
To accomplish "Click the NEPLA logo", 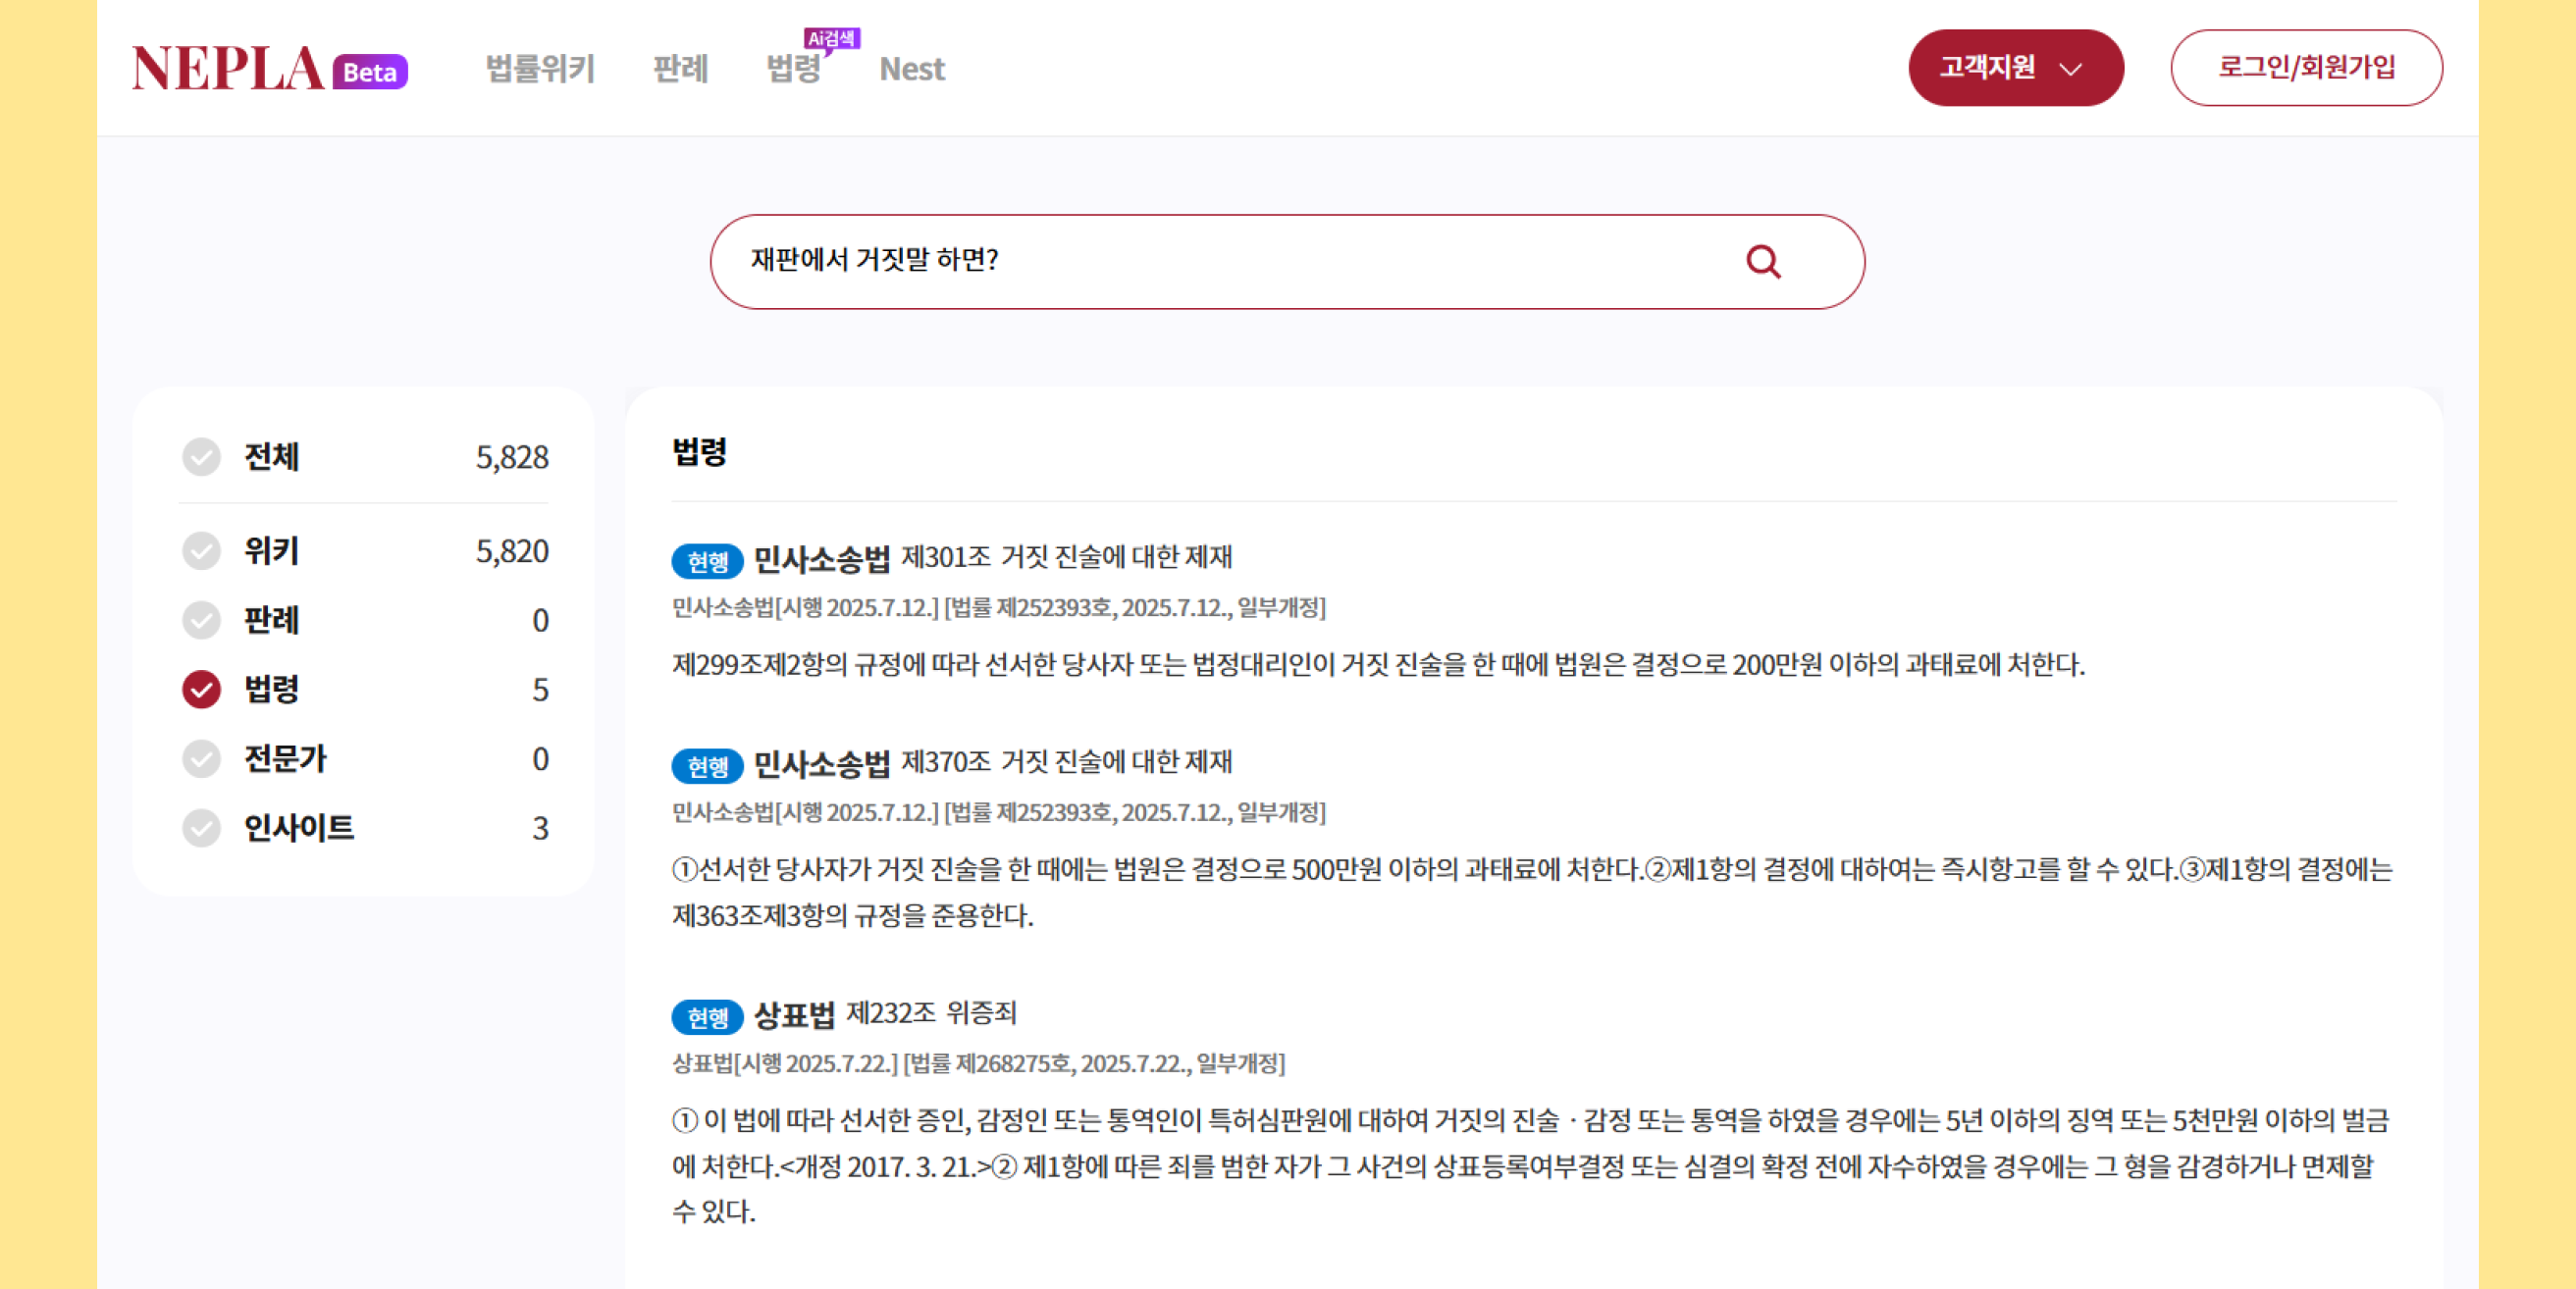I will [x=228, y=69].
